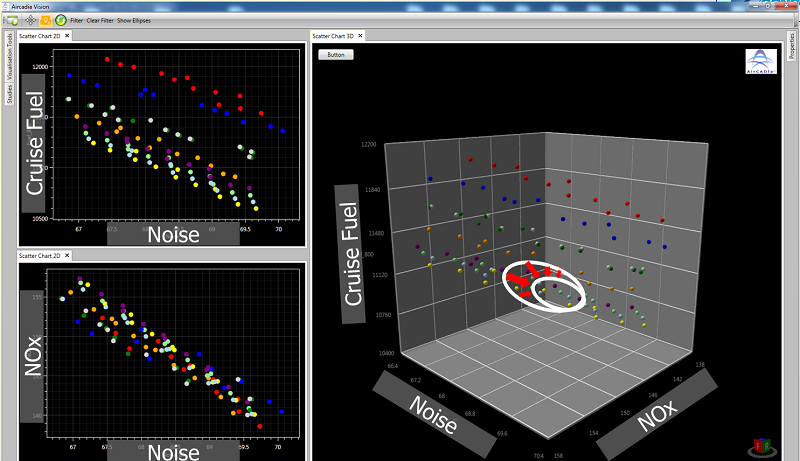This screenshot has height=461, width=800.
Task: Click the Aircadia Vision title bar app icon
Action: (6, 5)
